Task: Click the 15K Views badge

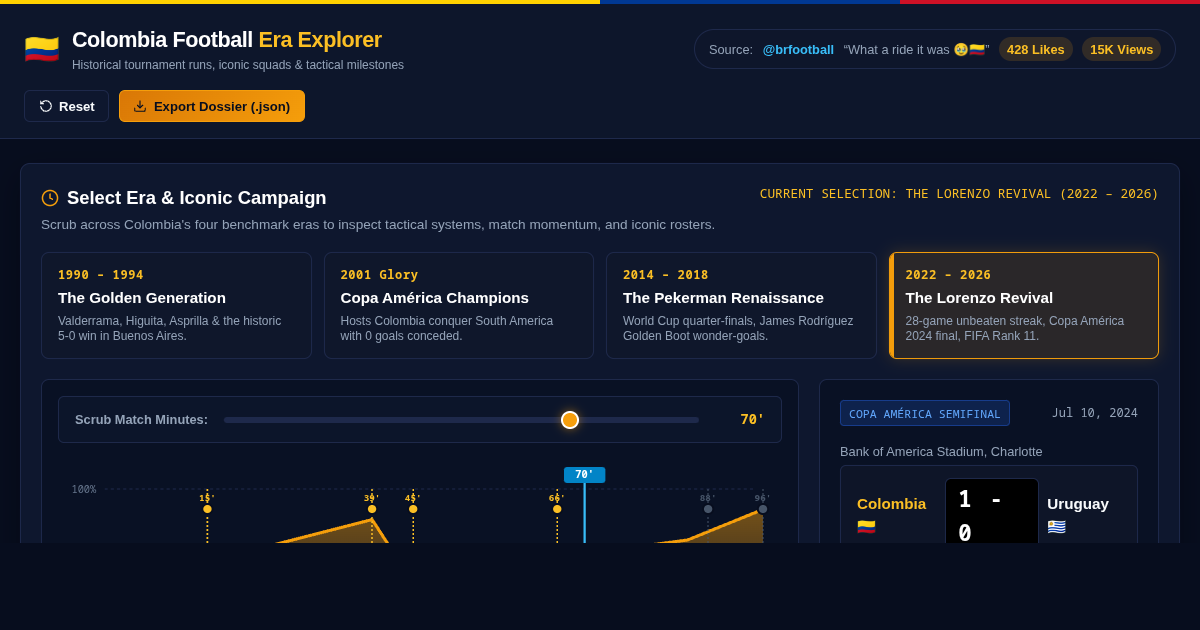Action: (x=1121, y=49)
